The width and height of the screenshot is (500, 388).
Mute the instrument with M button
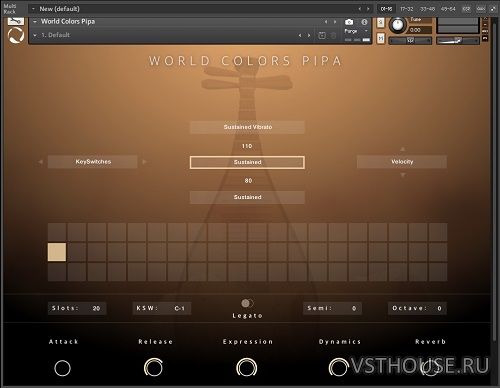coord(380,39)
